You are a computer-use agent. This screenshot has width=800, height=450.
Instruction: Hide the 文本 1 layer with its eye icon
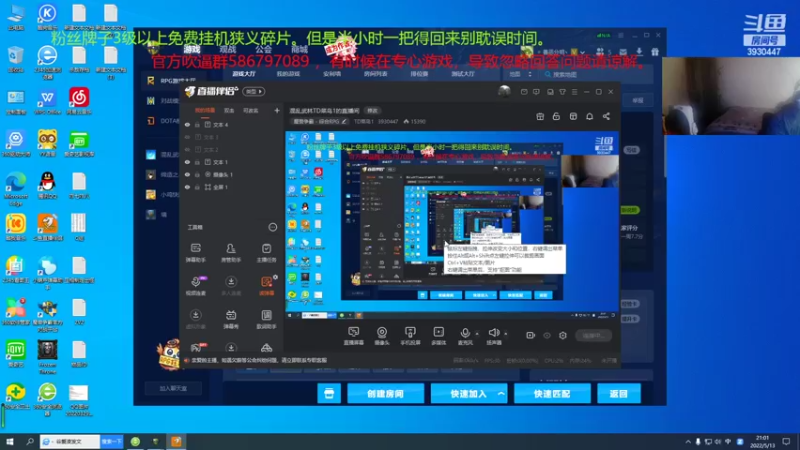pyautogui.click(x=187, y=162)
